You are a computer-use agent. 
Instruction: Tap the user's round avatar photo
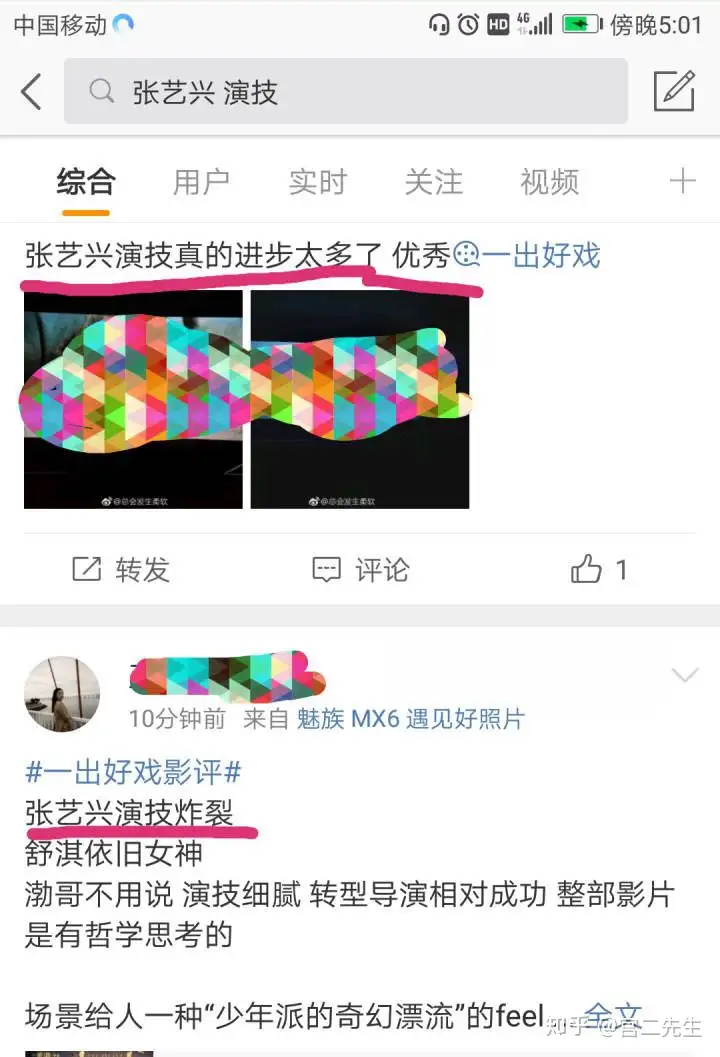[x=62, y=694]
